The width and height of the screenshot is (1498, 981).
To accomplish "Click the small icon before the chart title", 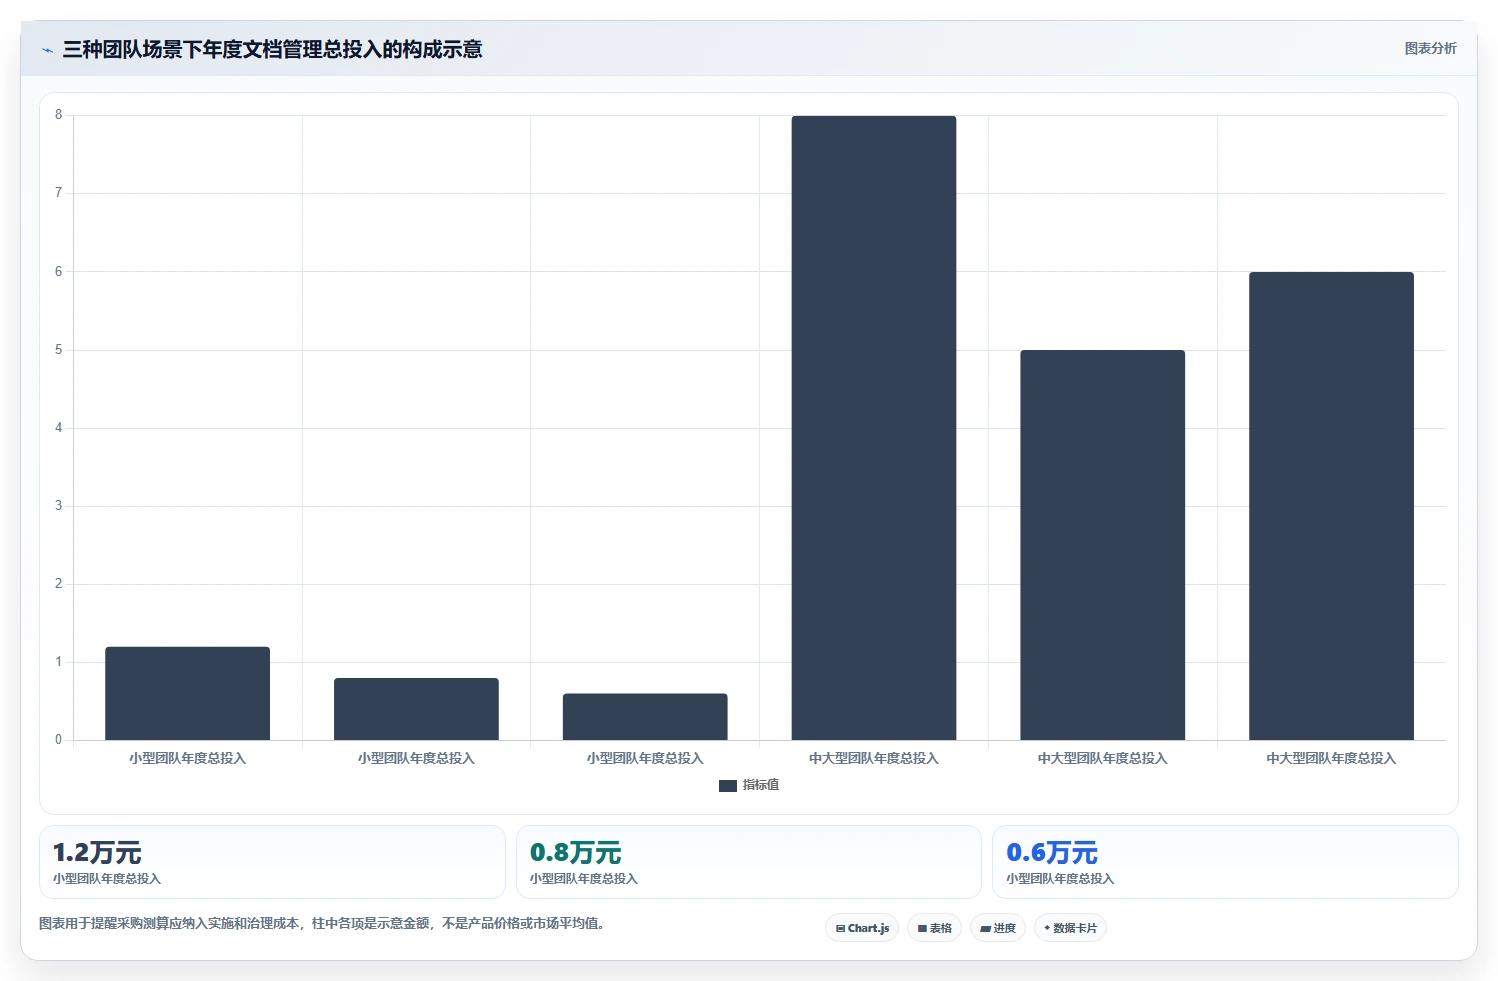I will [47, 50].
